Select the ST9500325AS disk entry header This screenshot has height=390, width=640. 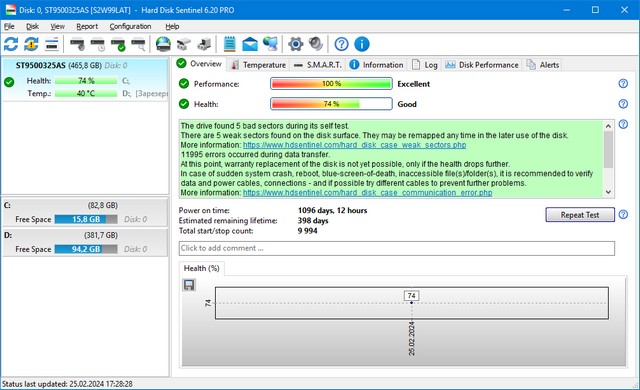point(71,65)
